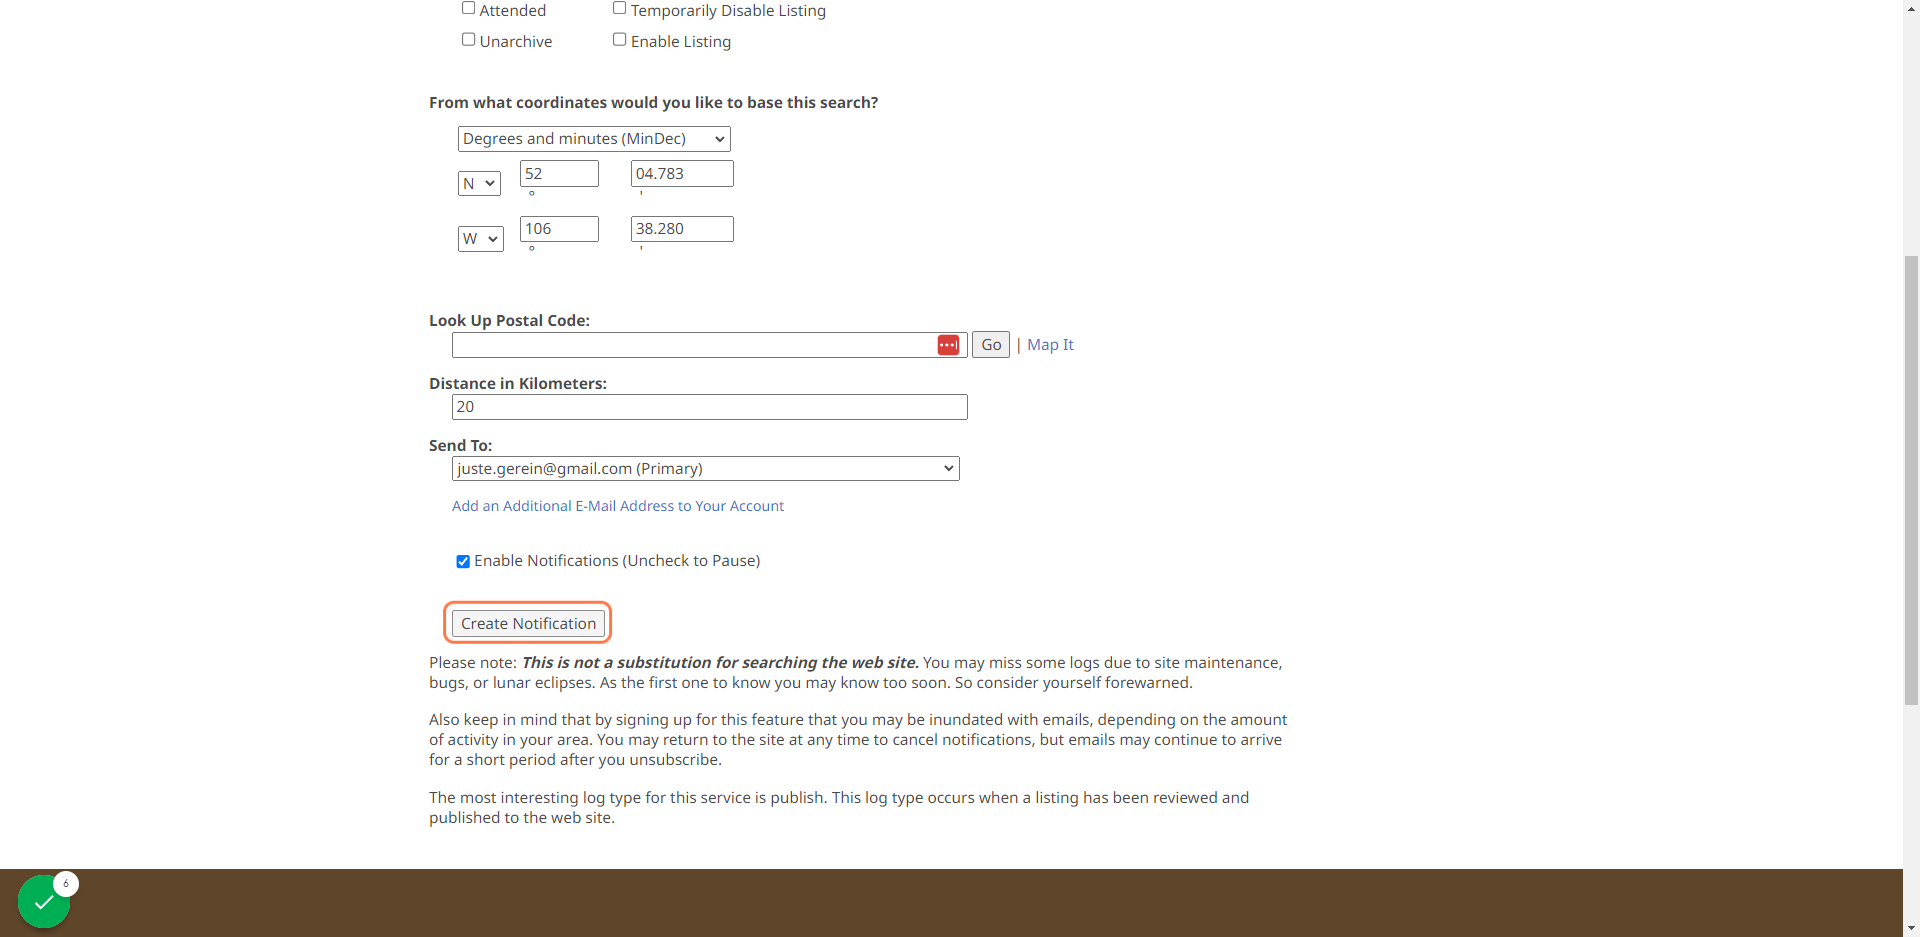Check the Unarchive checkbox

pyautogui.click(x=468, y=40)
